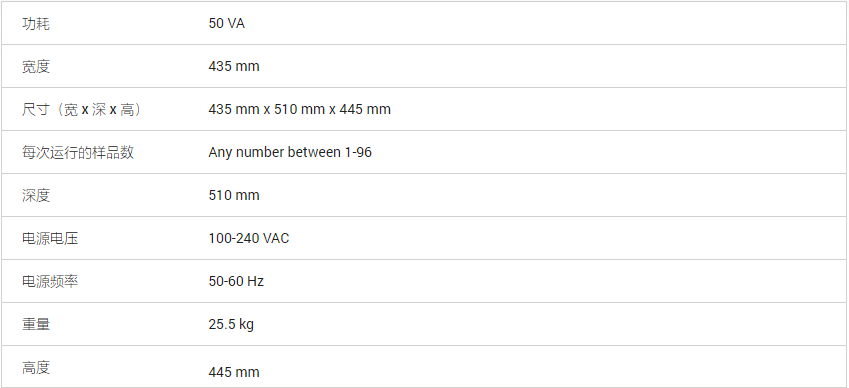Select the 50-60 Hz value
849x388 pixels.
[x=236, y=281]
